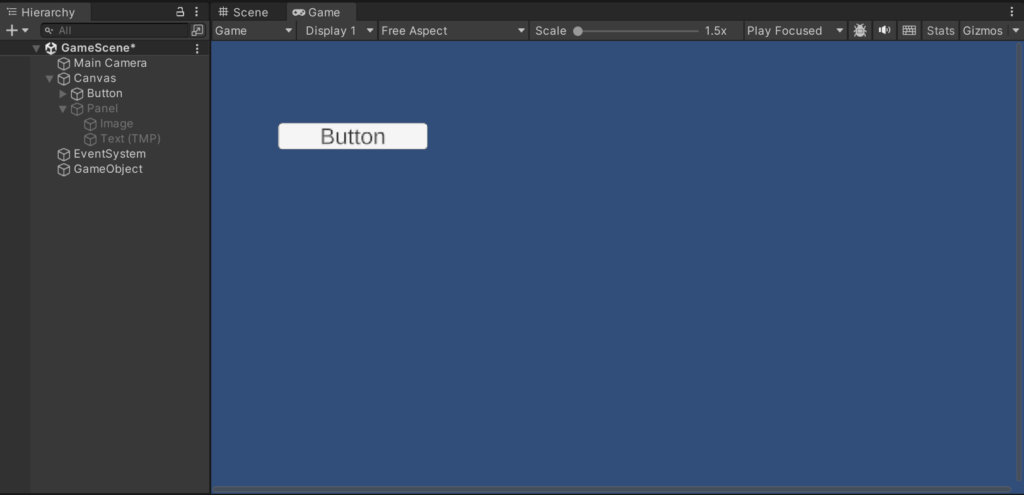Collapse the GameScene foldout arrow
The width and height of the screenshot is (1024, 495).
point(37,48)
